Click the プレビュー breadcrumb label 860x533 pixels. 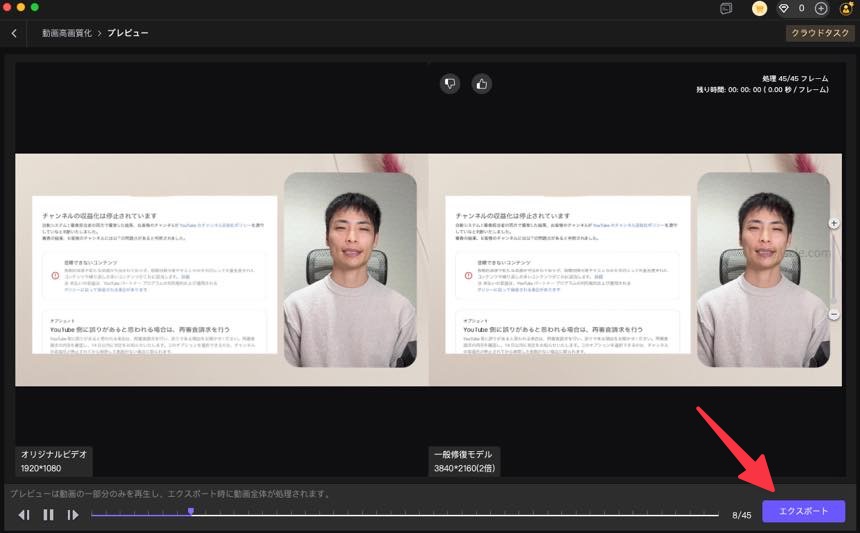[x=128, y=33]
